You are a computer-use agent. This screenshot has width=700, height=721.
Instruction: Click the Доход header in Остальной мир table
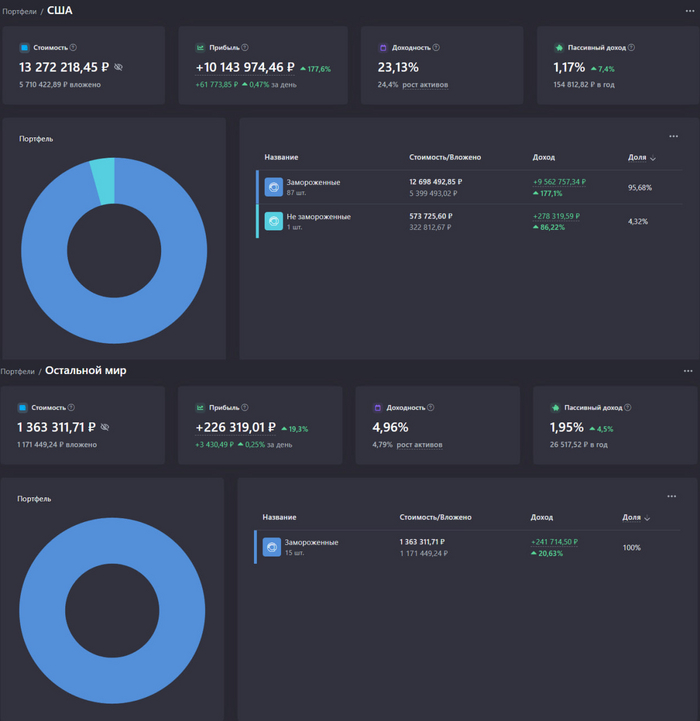(542, 517)
